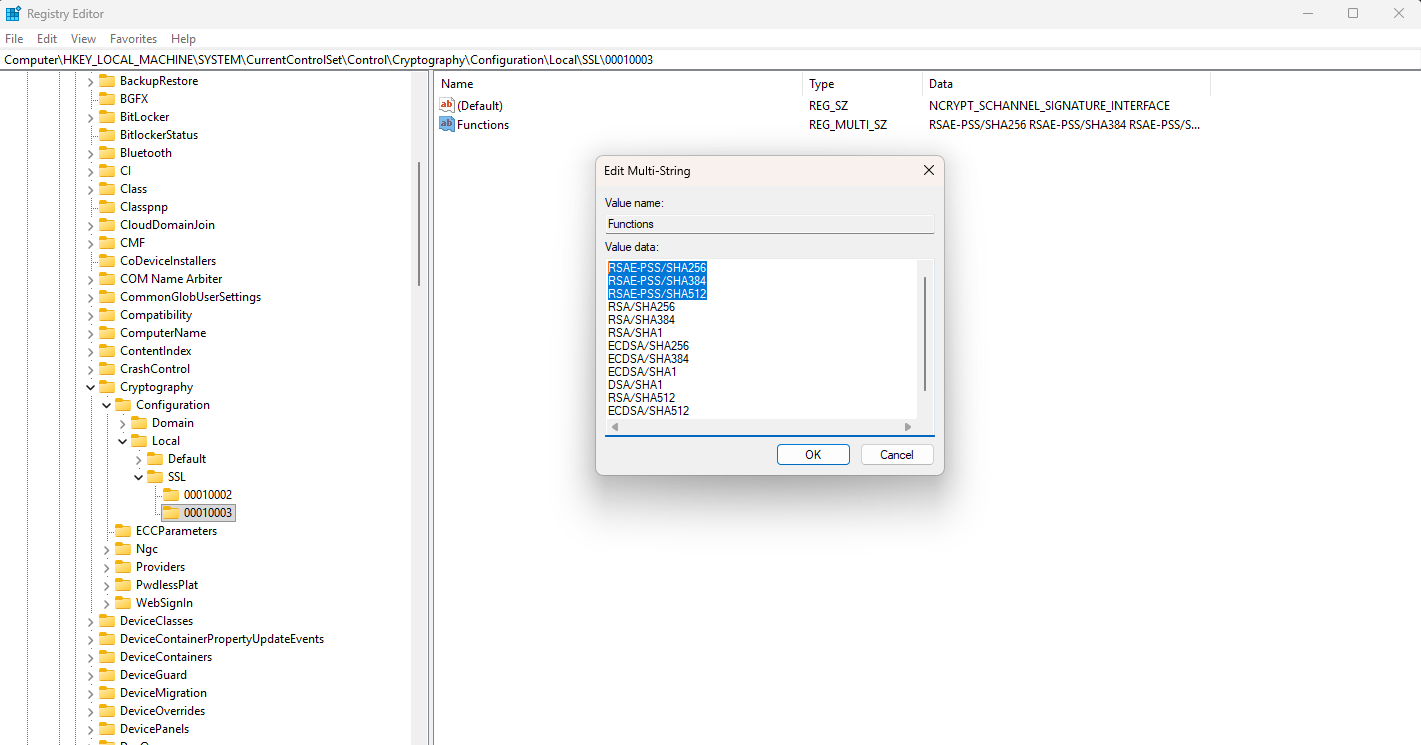The image size is (1421, 745).
Task: Click the CrashControl folder icon
Action: tap(107, 369)
